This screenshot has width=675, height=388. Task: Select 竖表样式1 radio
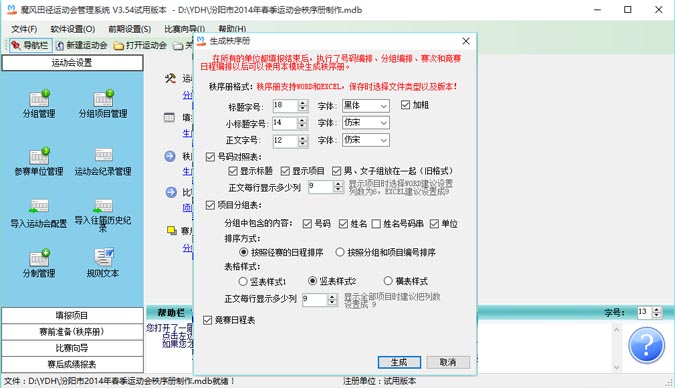point(262,282)
